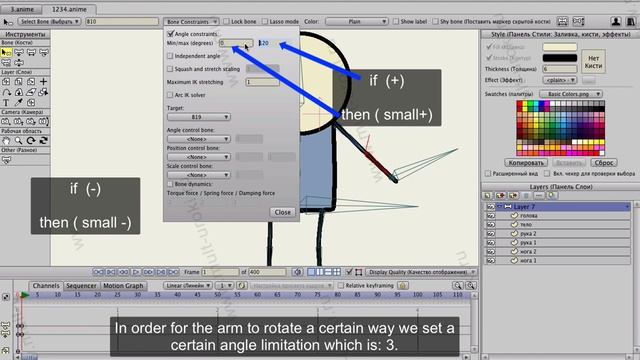The width and height of the screenshot is (640, 360).
Task: Choose the four-view quad layout icon
Action: point(337,272)
